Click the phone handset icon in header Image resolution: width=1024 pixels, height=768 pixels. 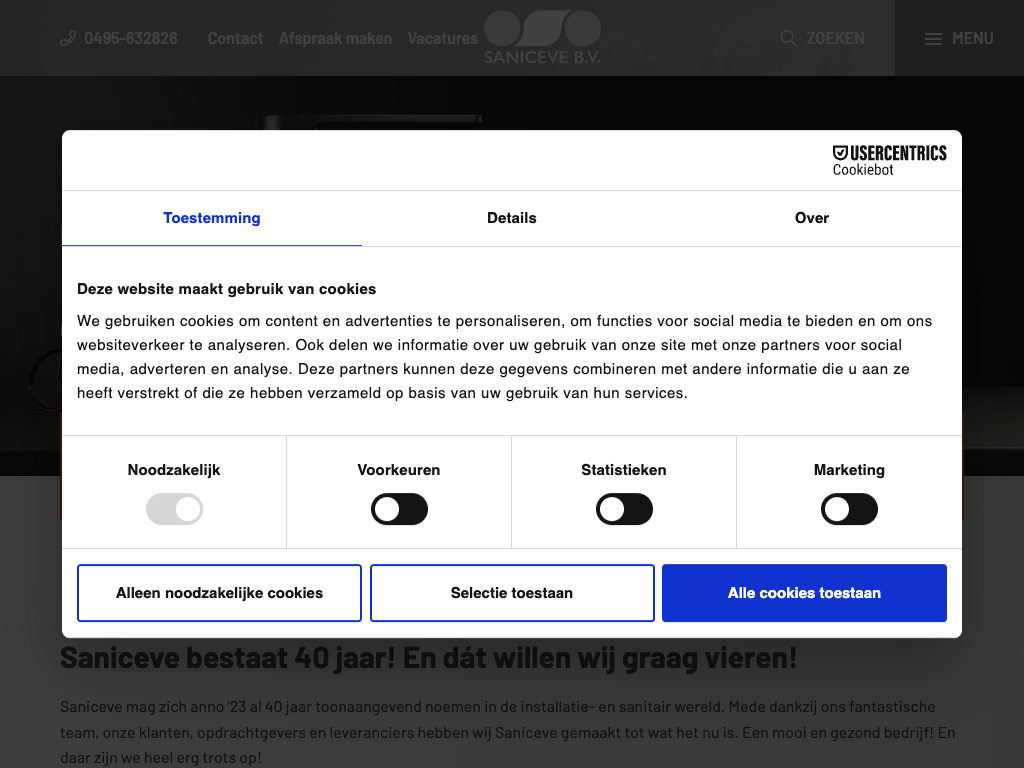(68, 39)
